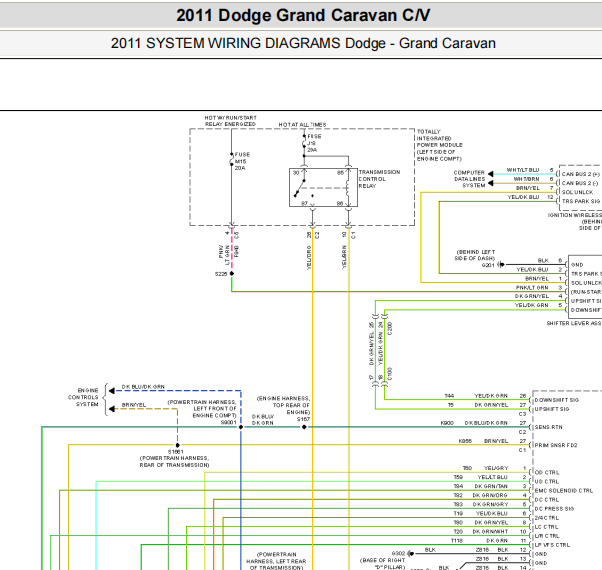This screenshot has width=602, height=570.
Task: Click the 'FUSE M15 20A' label
Action: (242, 161)
